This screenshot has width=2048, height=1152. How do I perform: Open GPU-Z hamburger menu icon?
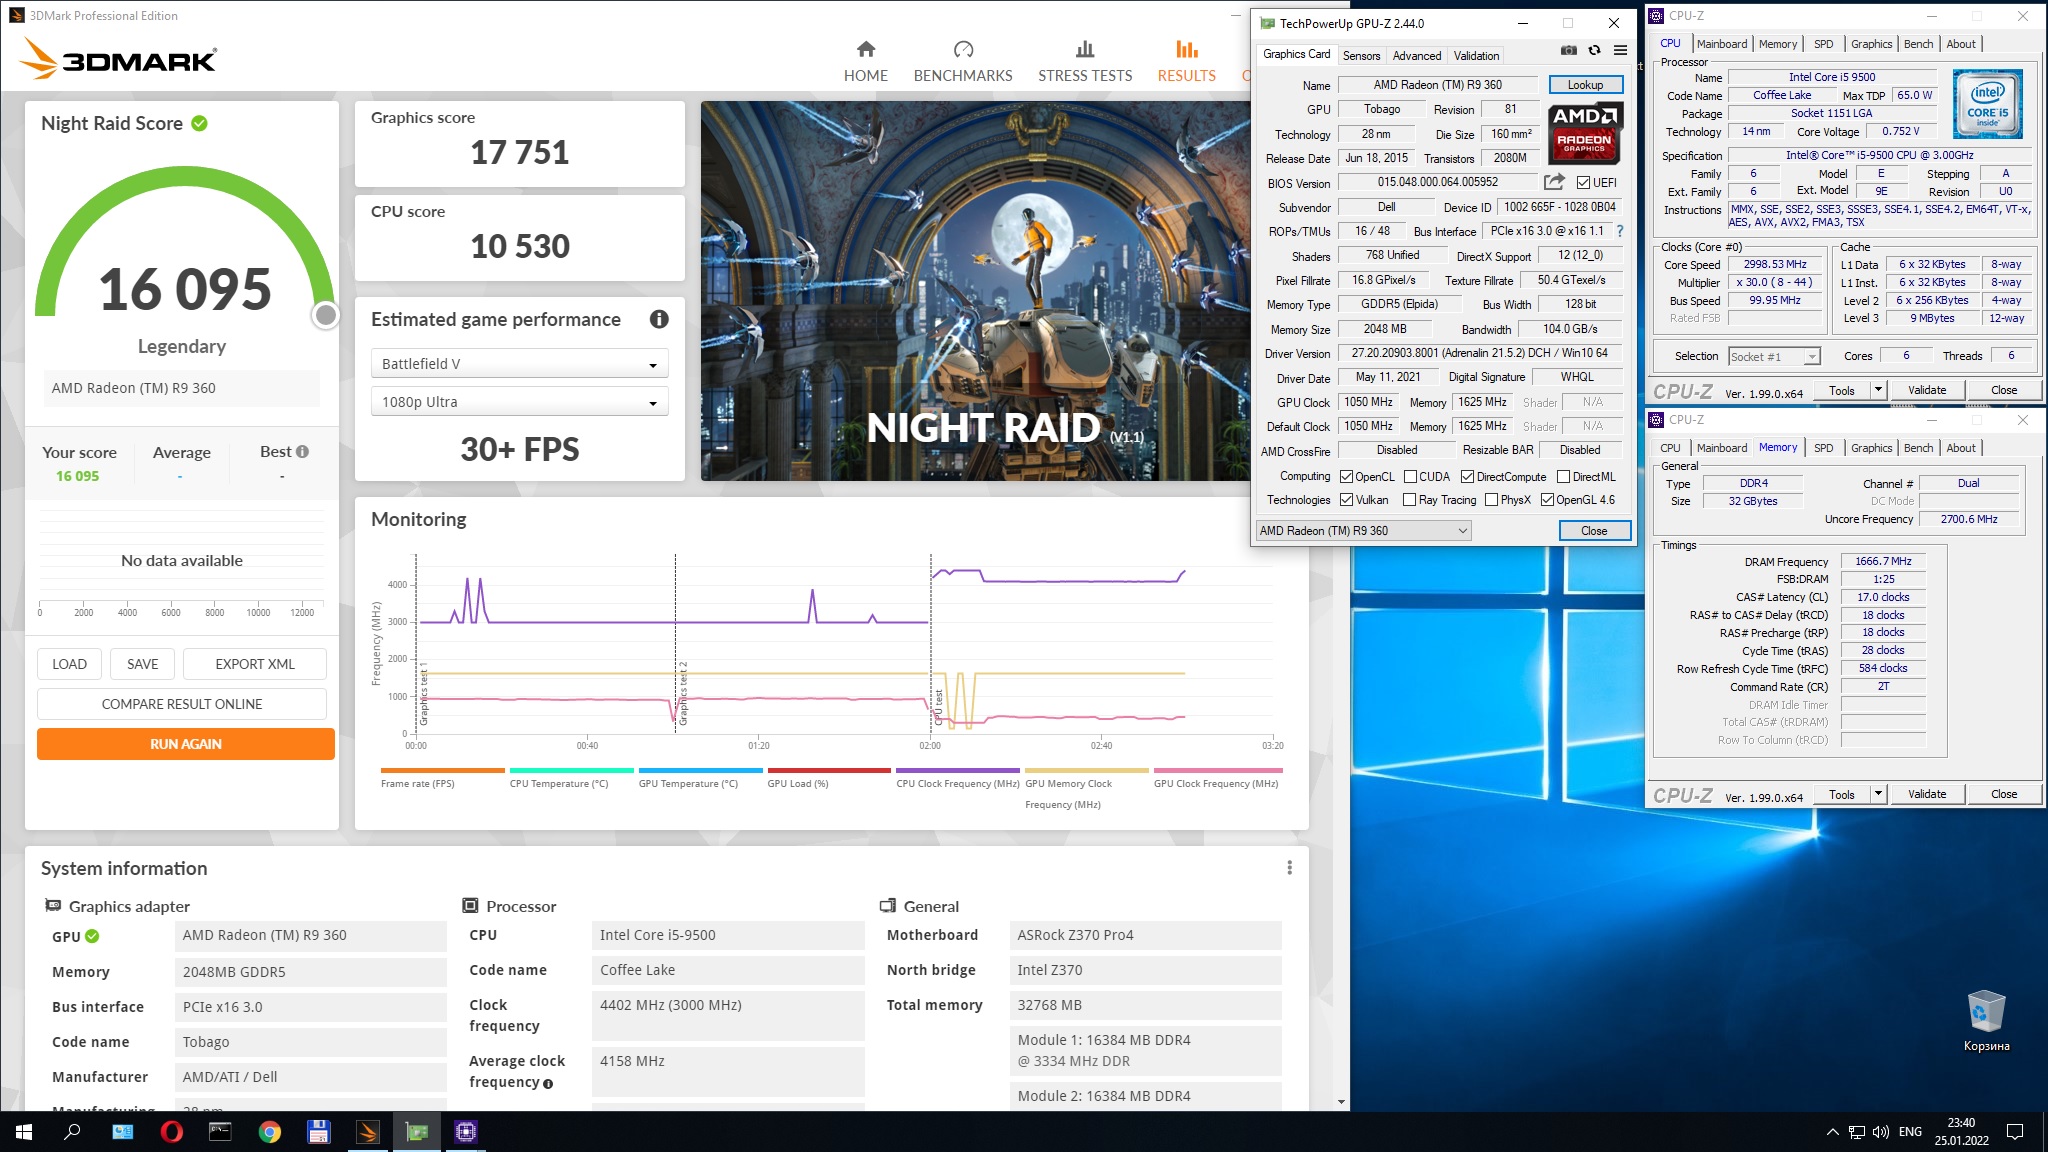click(x=1620, y=50)
